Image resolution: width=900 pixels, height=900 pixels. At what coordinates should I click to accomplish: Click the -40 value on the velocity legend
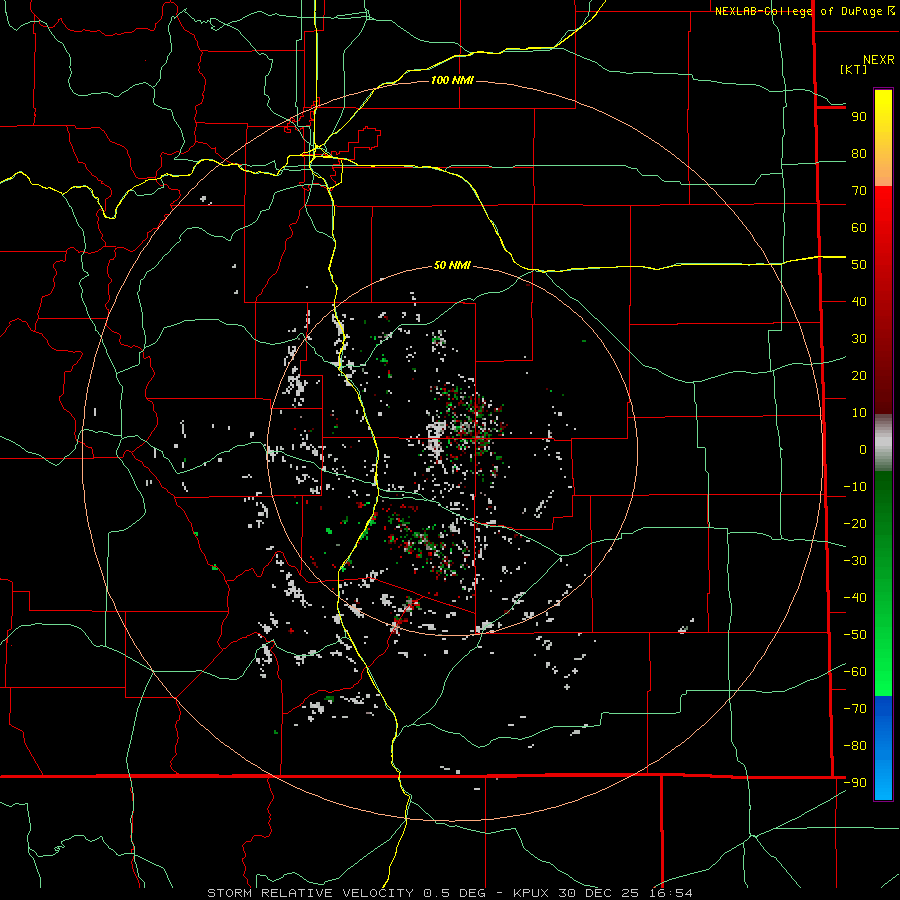coord(855,598)
